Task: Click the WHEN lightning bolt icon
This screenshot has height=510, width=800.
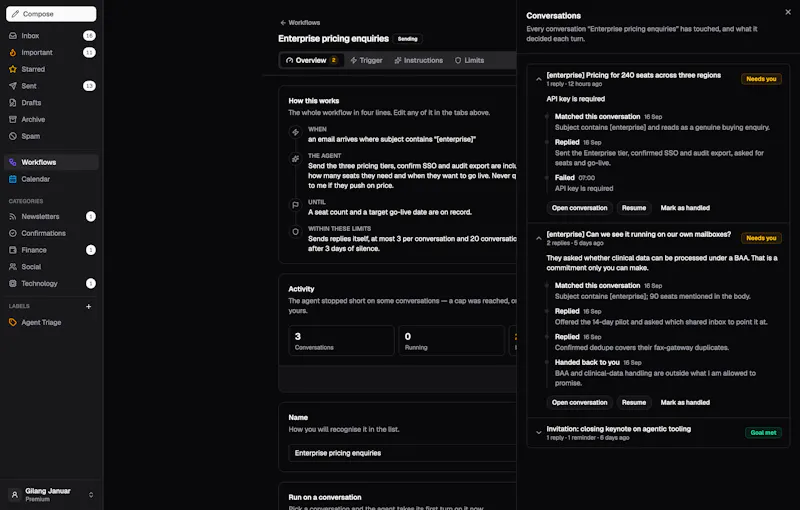Action: [295, 132]
